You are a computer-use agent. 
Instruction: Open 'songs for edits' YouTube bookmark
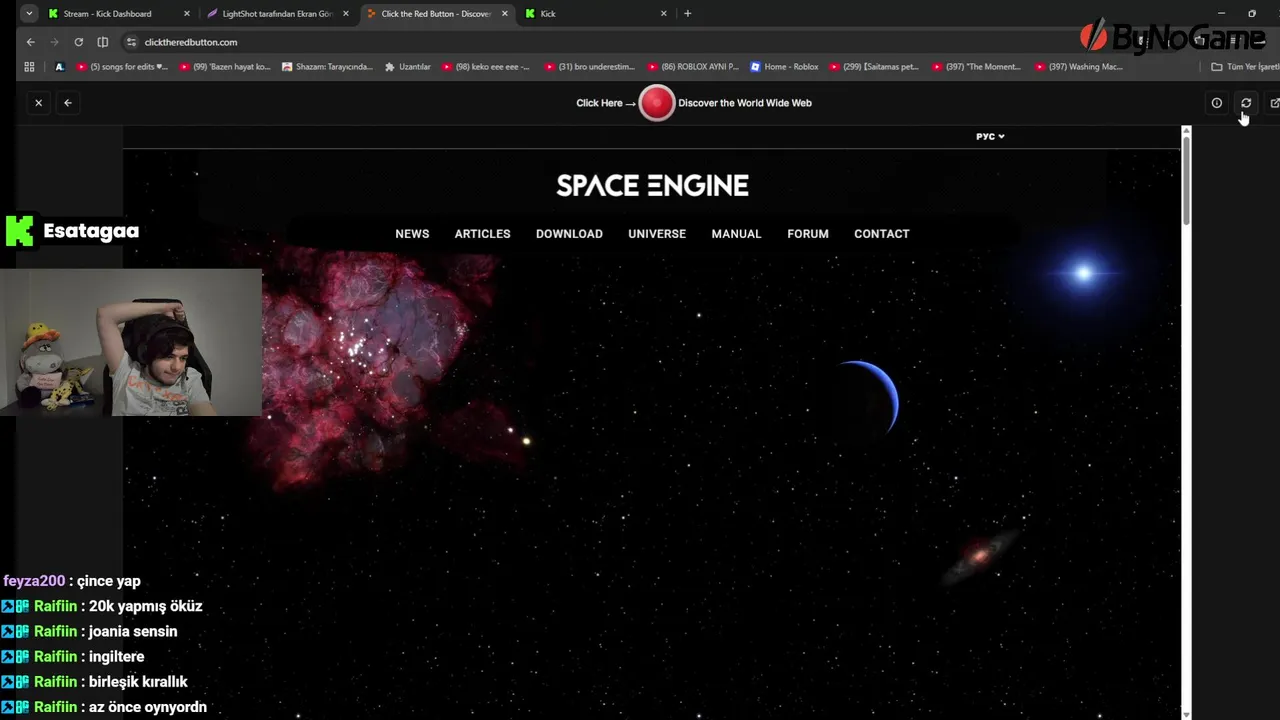pos(122,67)
